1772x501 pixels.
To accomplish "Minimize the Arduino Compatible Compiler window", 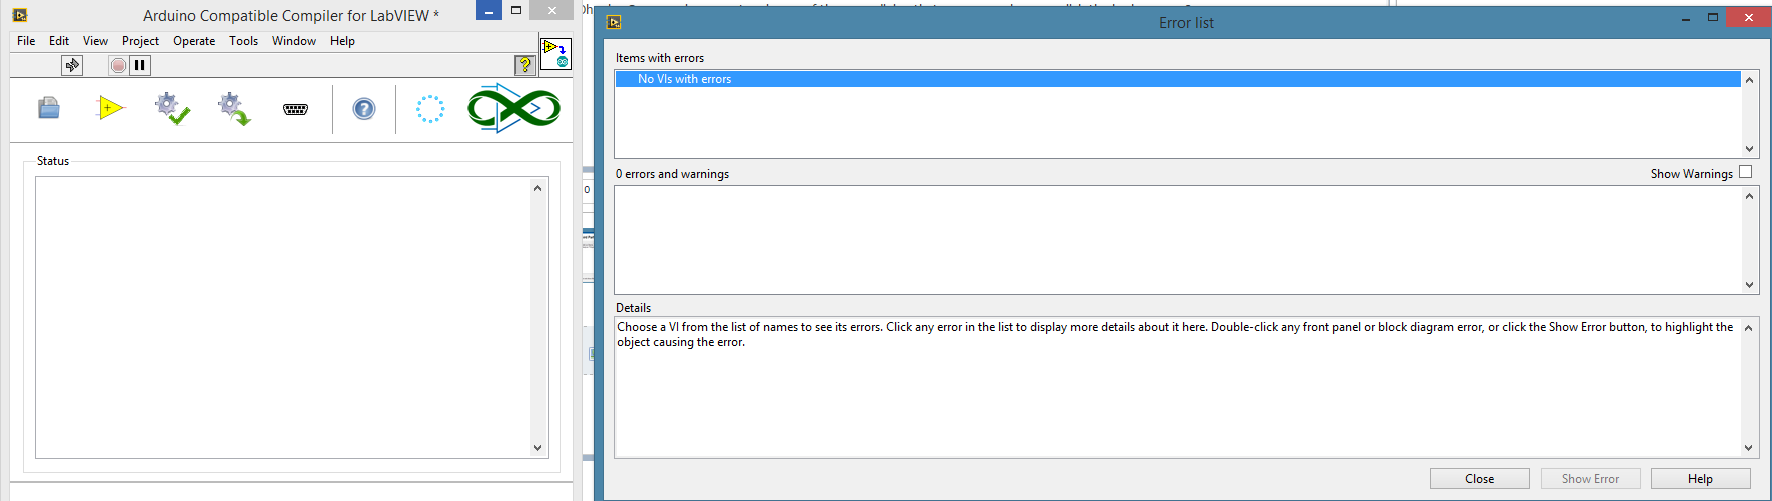I will tap(488, 11).
